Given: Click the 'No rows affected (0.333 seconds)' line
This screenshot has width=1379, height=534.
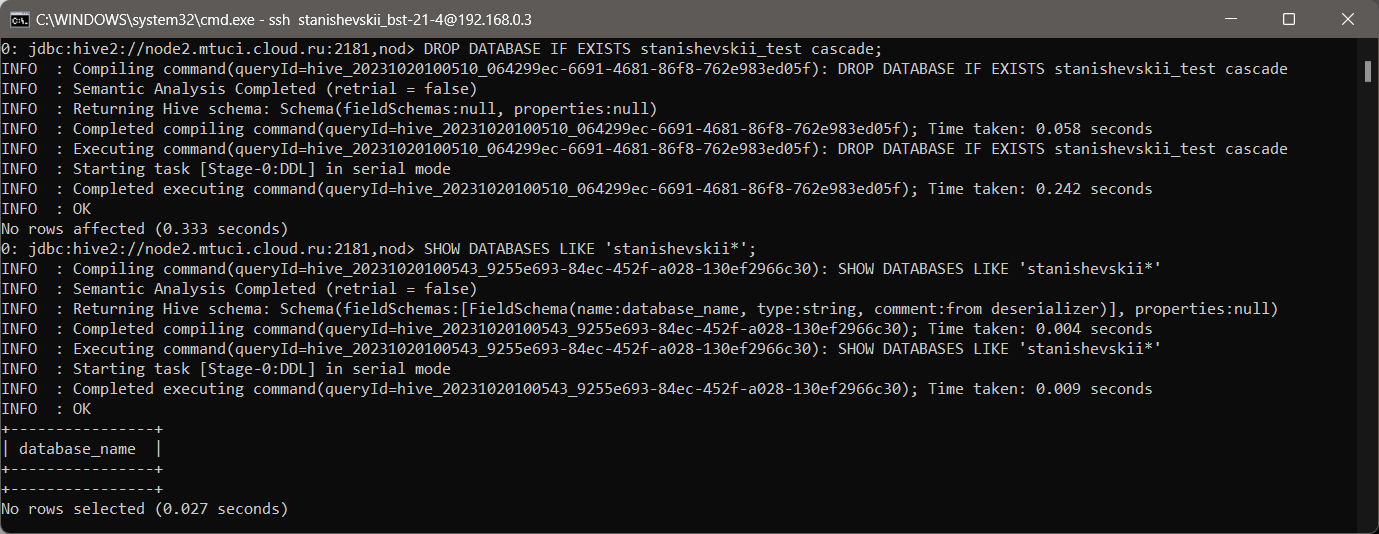Looking at the screenshot, I should click(144, 229).
